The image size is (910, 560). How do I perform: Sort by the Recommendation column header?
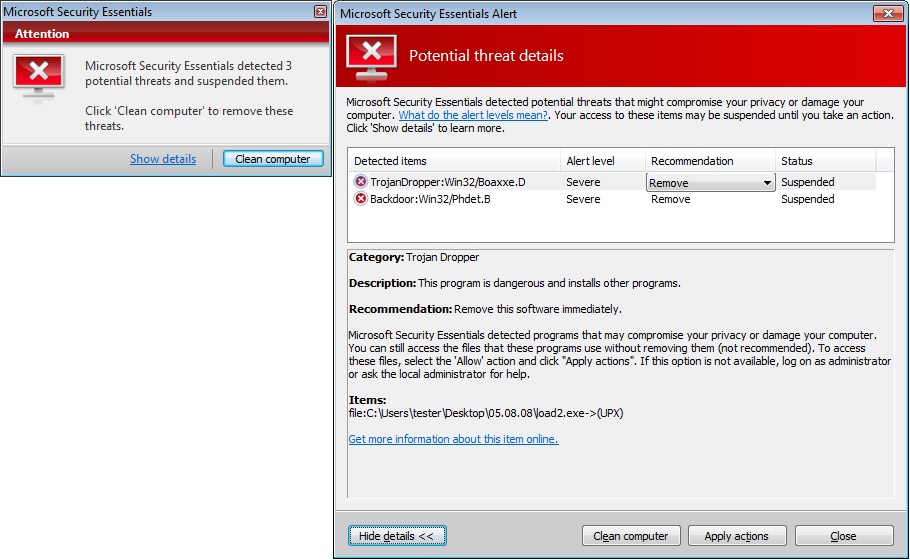(710, 161)
